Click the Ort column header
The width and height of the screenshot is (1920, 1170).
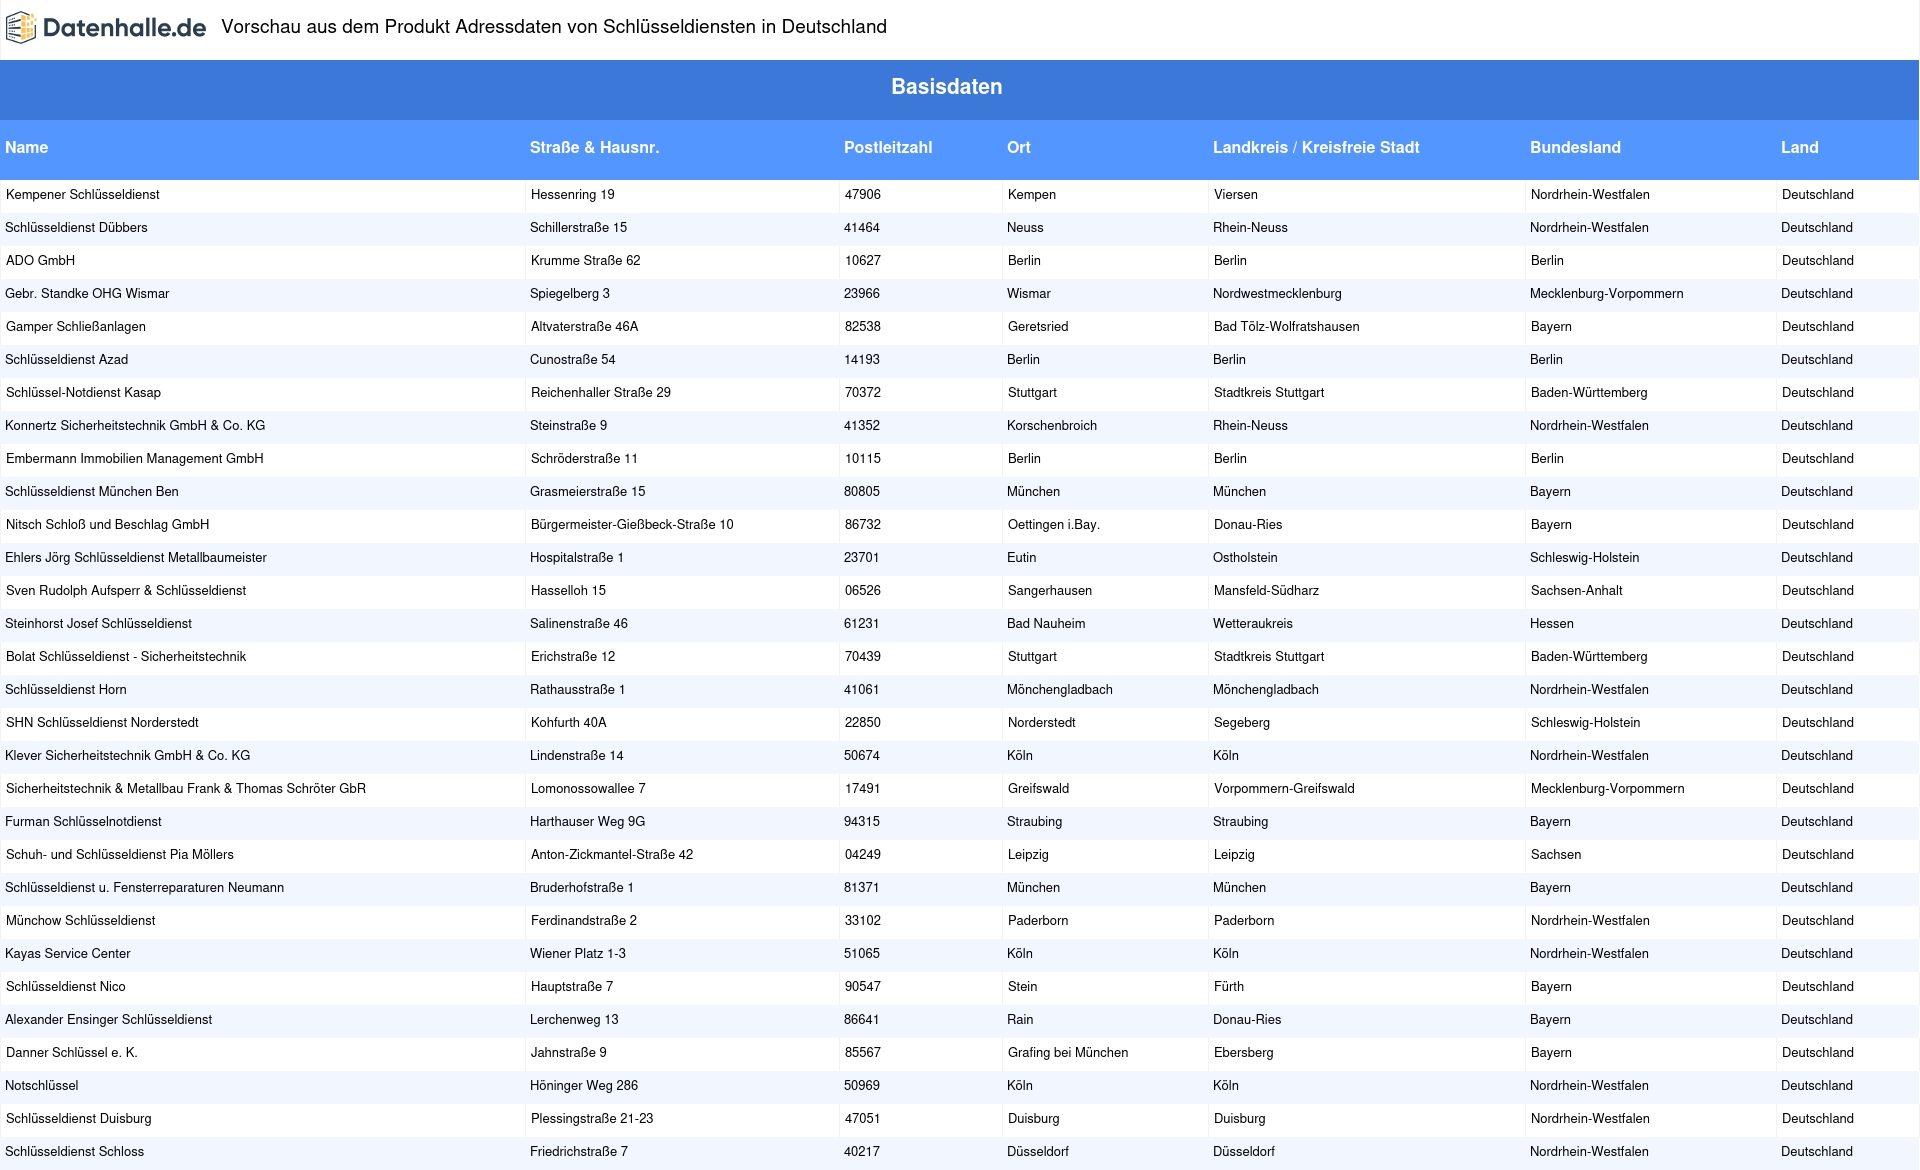[1018, 147]
